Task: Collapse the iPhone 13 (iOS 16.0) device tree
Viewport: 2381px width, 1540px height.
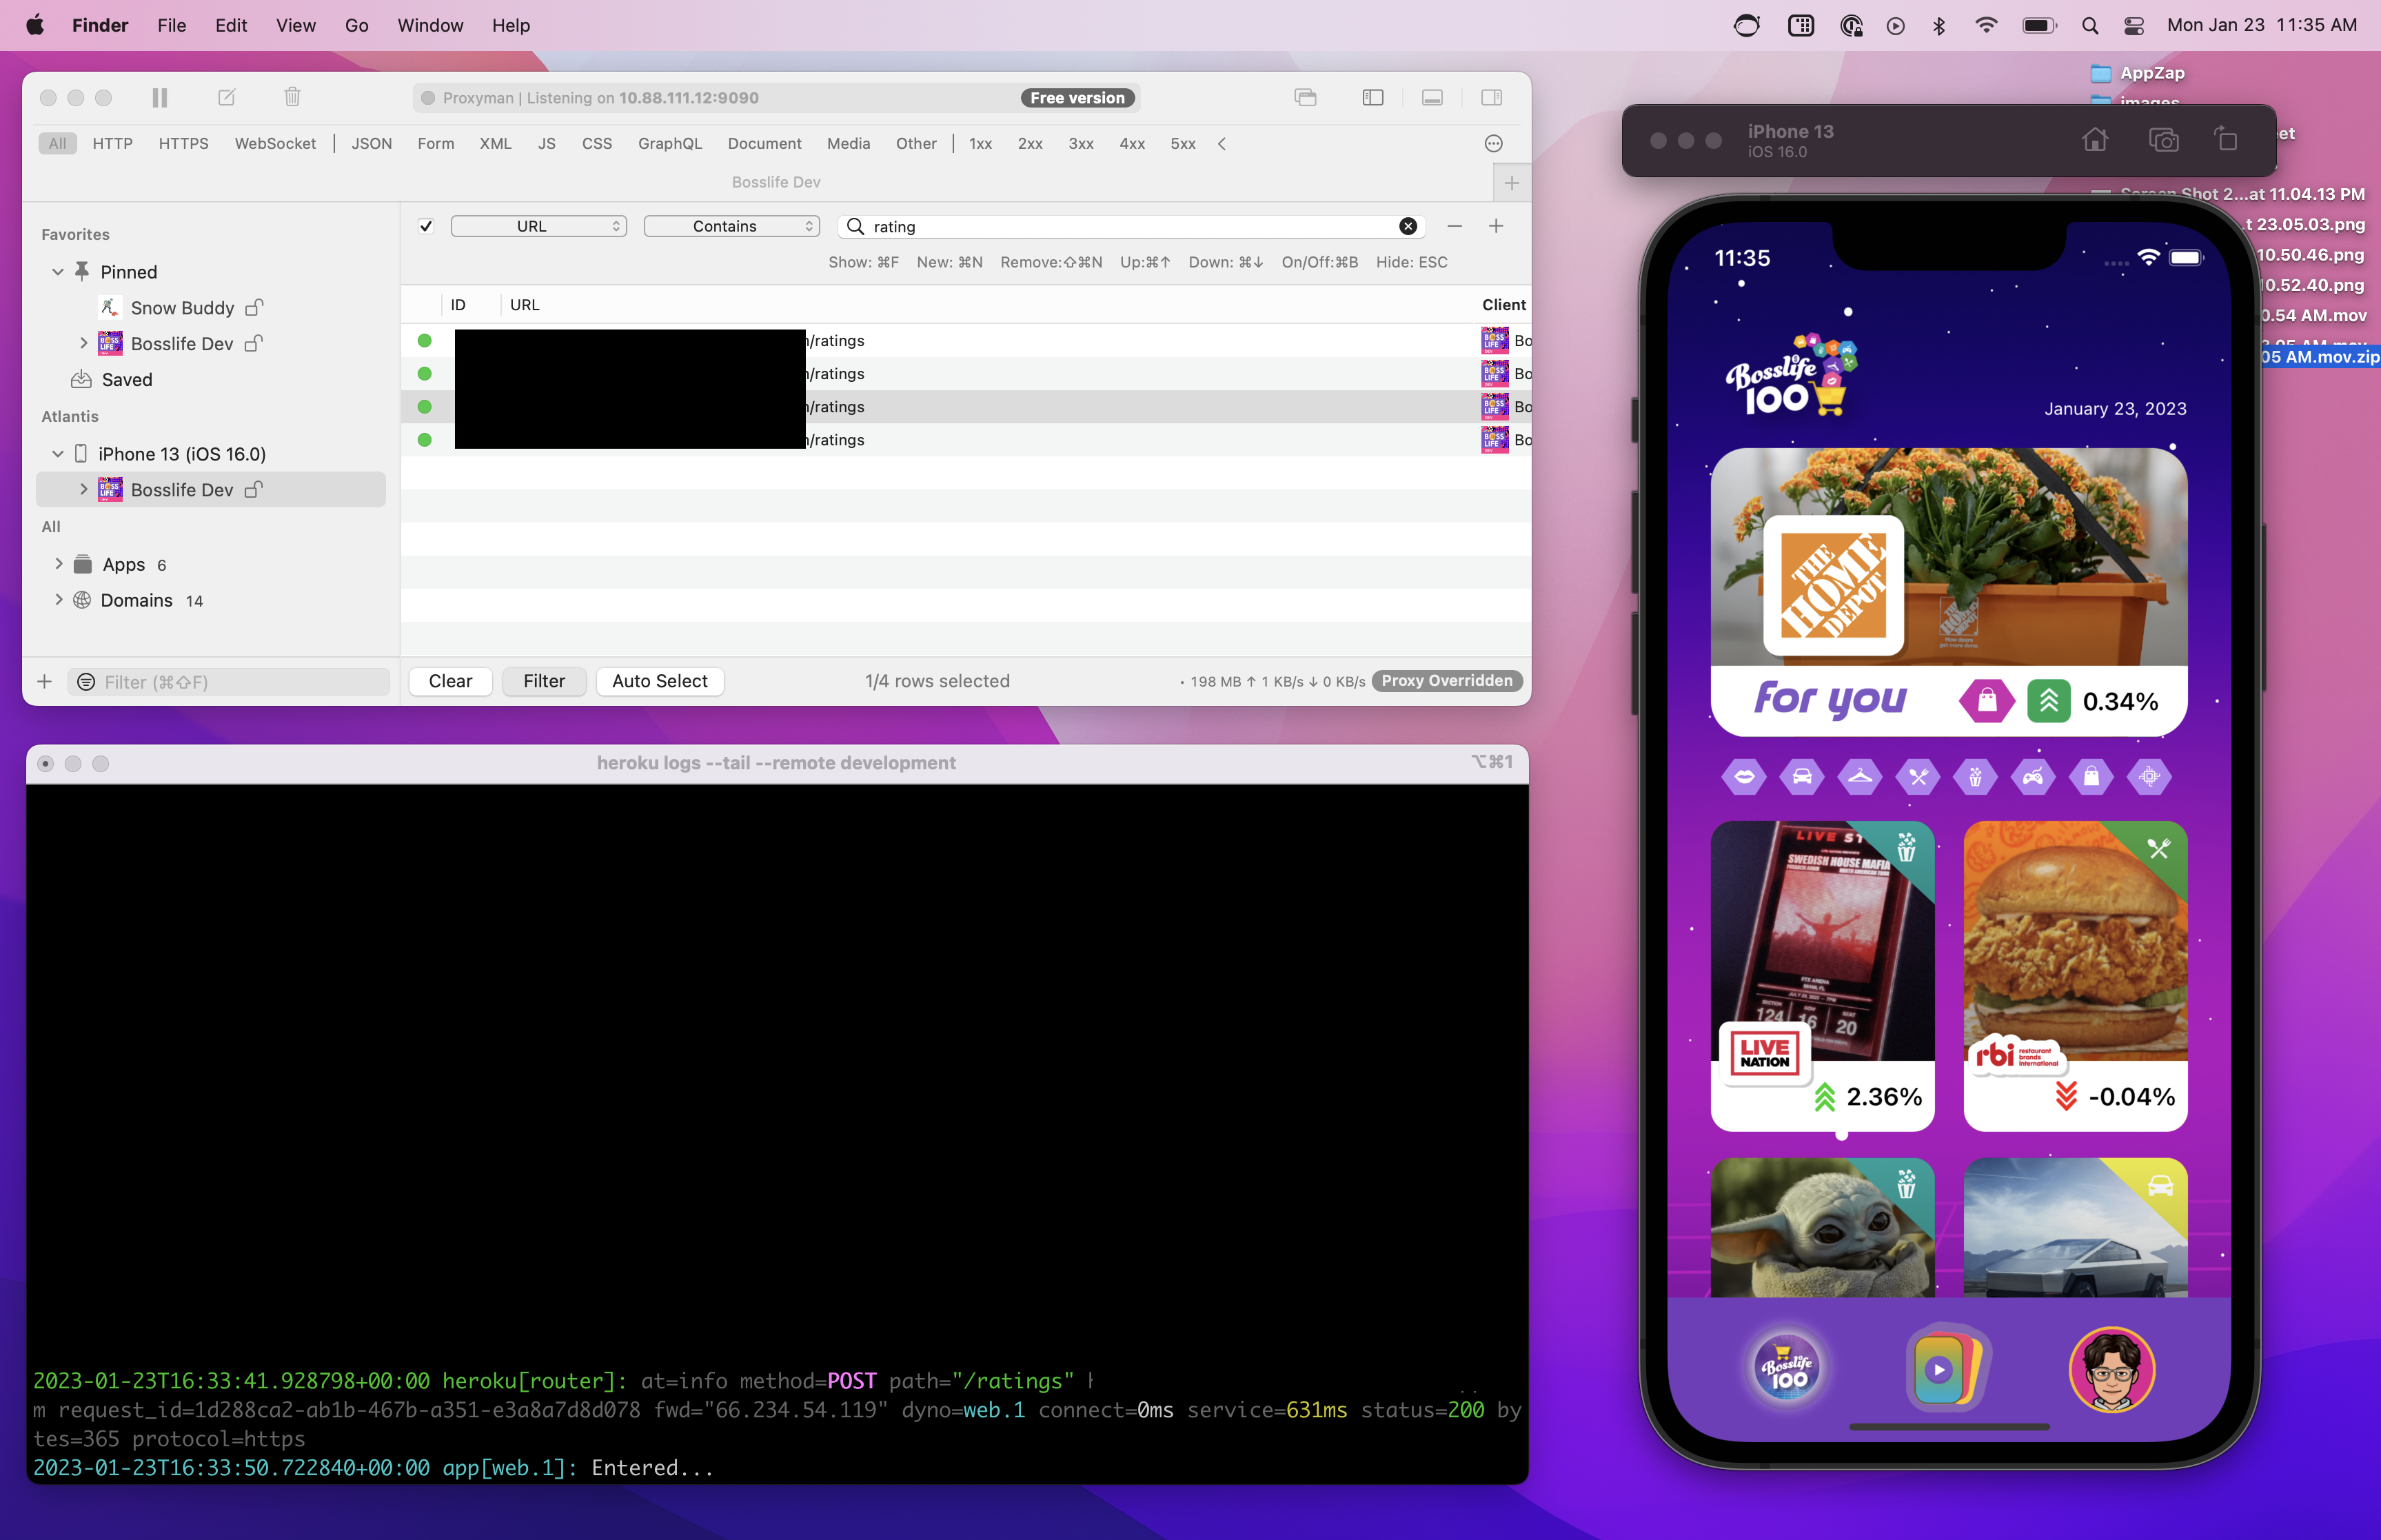Action: pyautogui.click(x=58, y=453)
